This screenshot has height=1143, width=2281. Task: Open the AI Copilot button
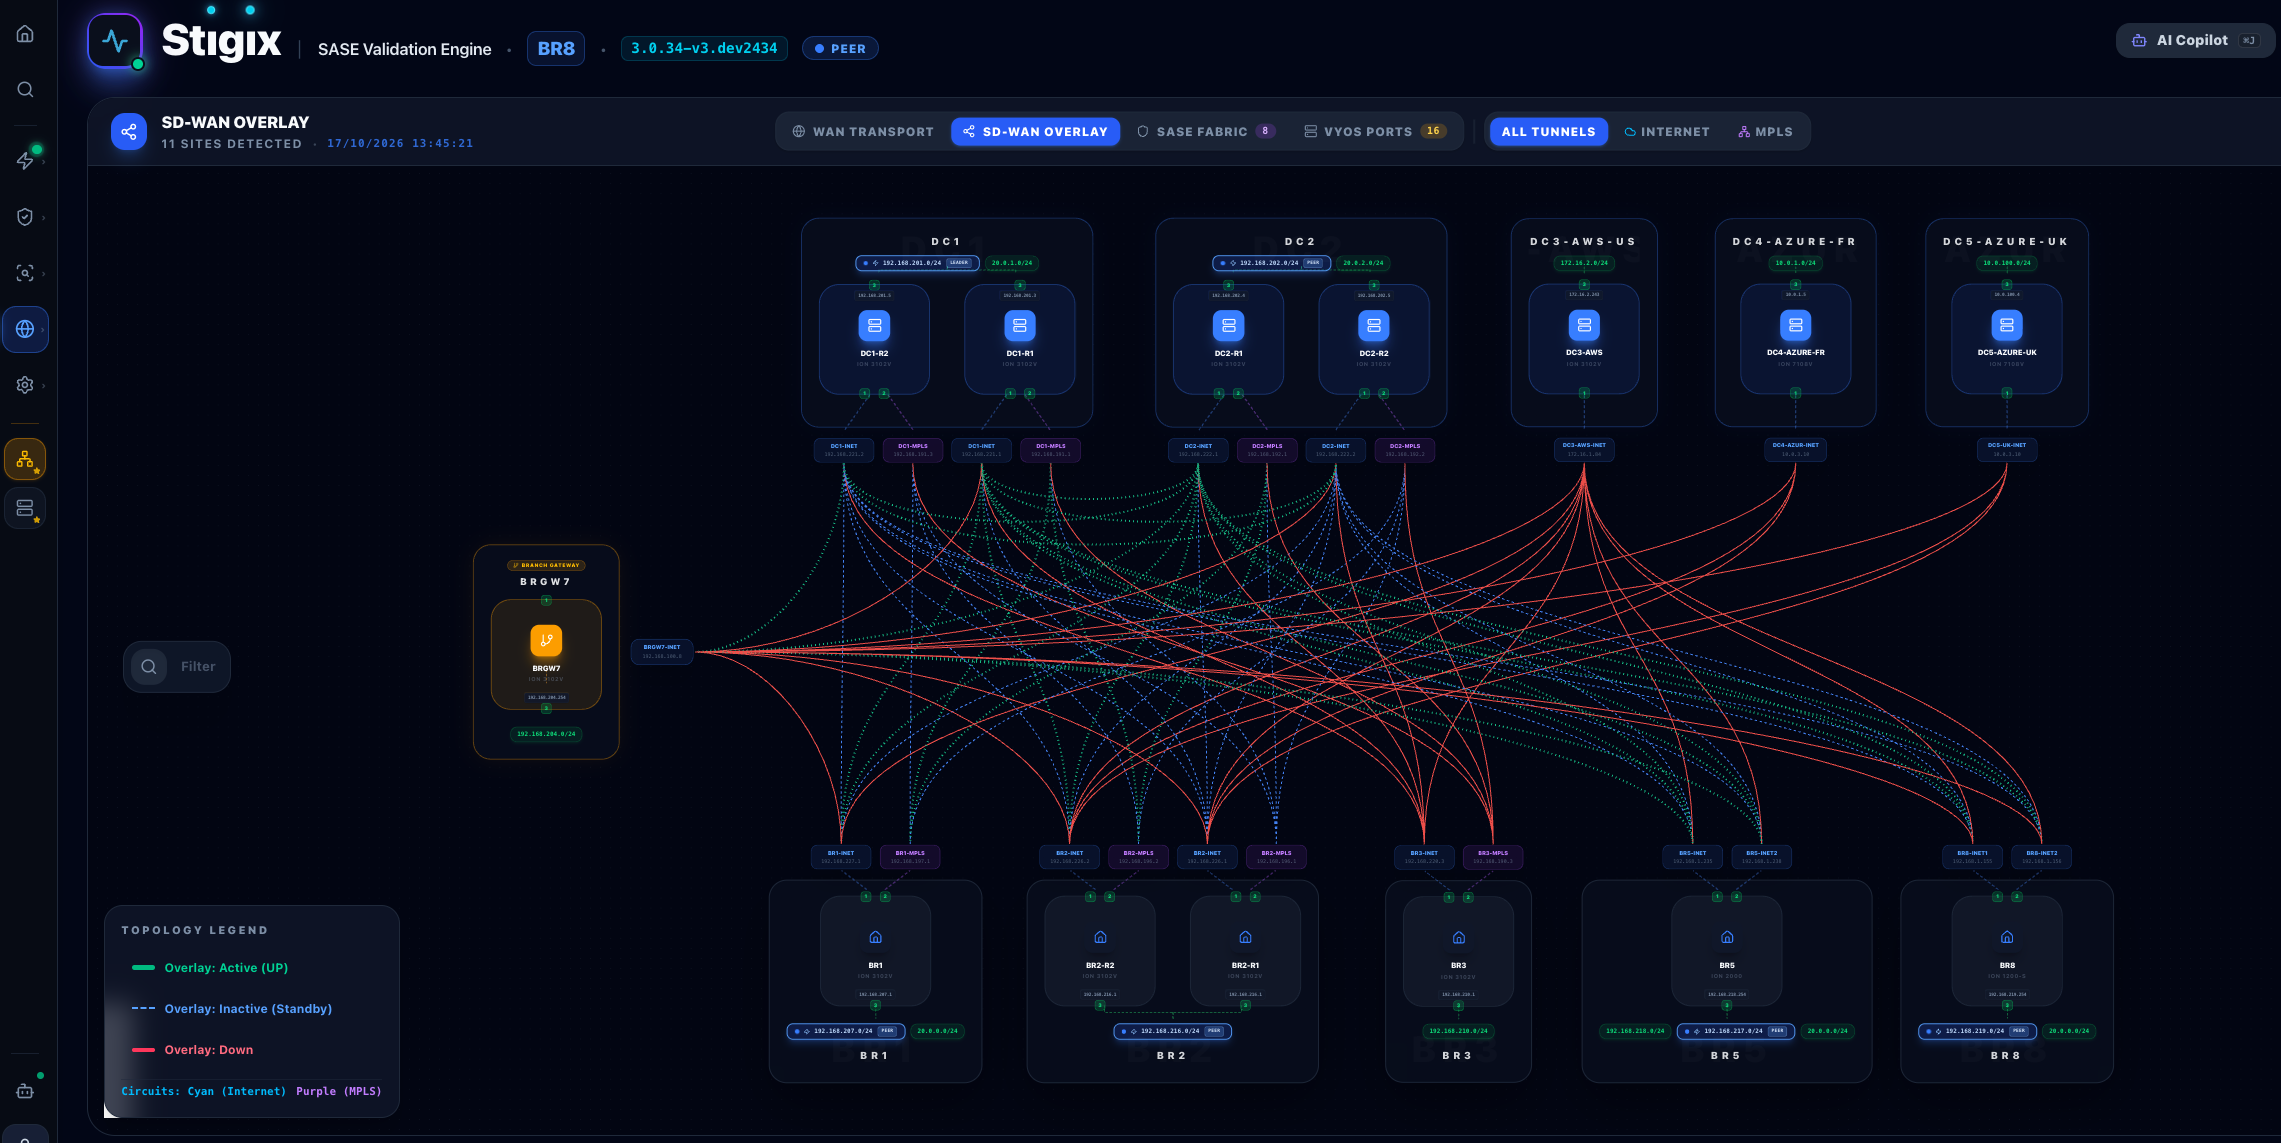(2194, 41)
